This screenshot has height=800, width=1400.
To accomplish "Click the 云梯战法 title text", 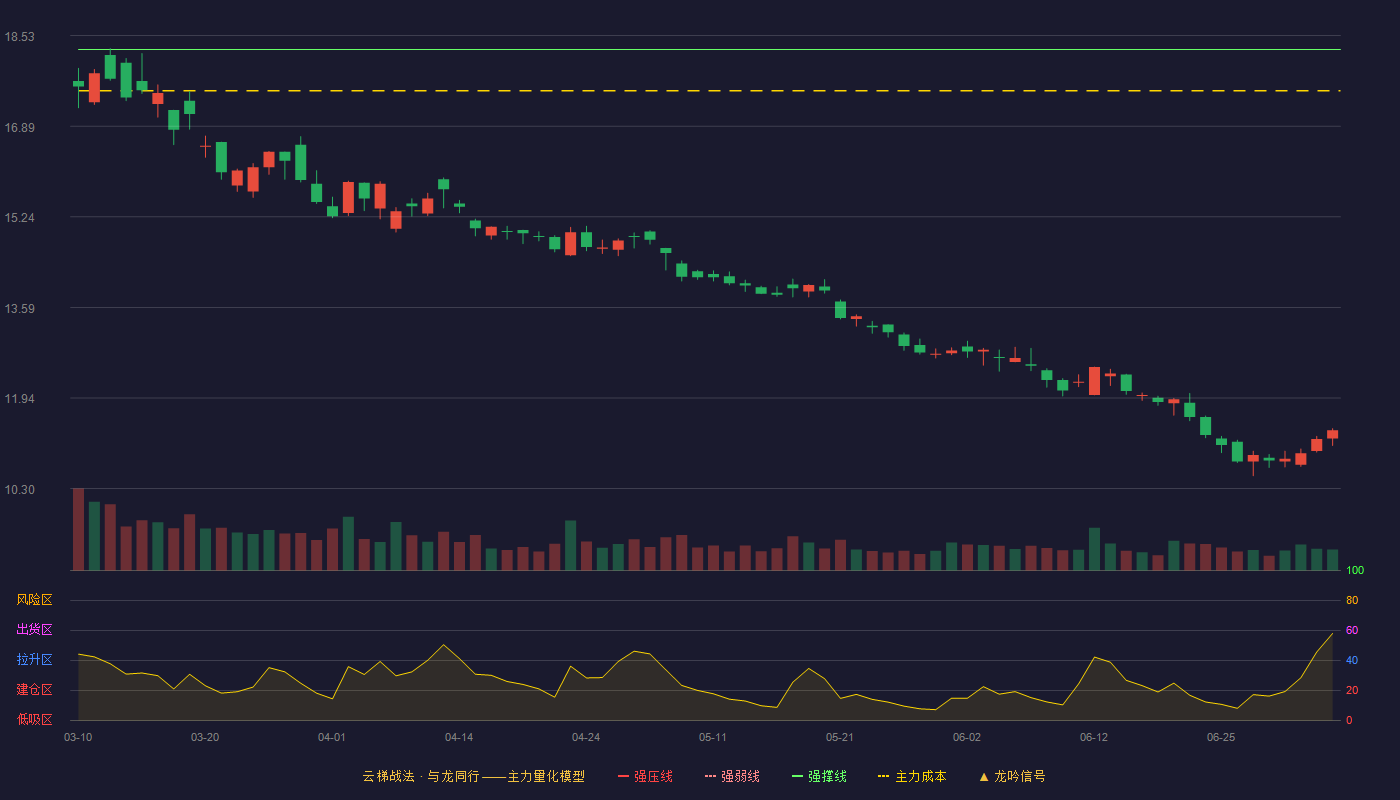I will pos(388,776).
